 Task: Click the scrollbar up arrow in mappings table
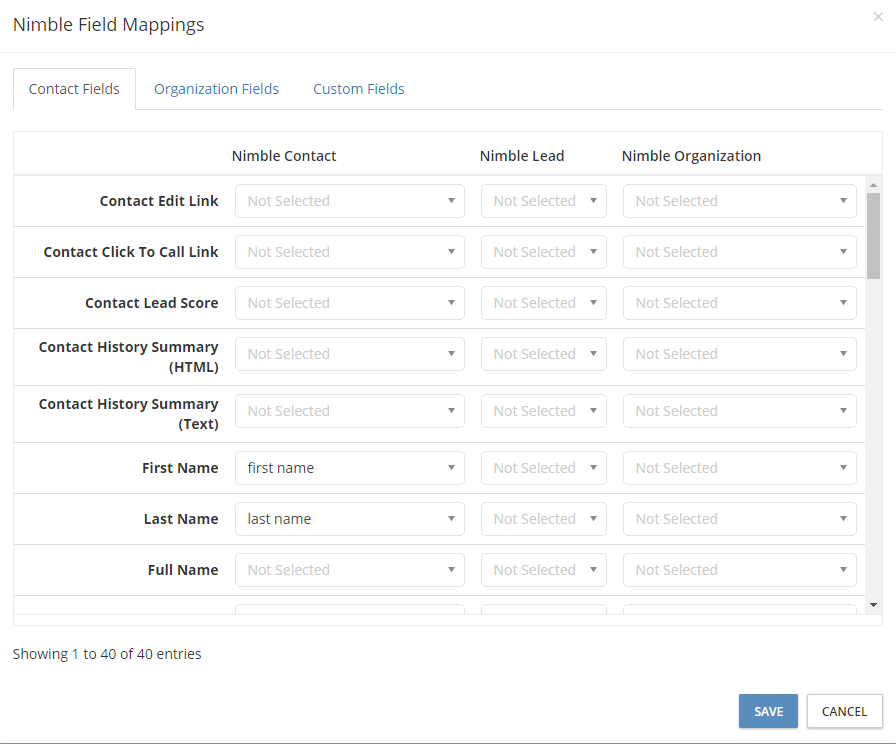point(873,185)
